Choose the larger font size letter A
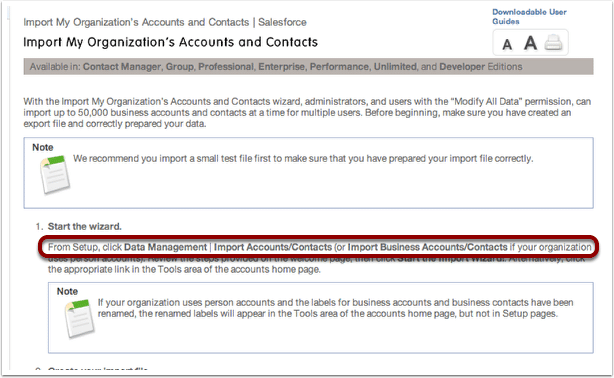The height and width of the screenshot is (378, 614). click(x=530, y=43)
